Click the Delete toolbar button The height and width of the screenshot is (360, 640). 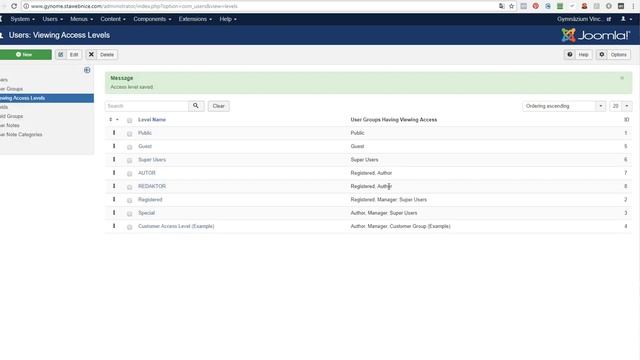[x=102, y=55]
